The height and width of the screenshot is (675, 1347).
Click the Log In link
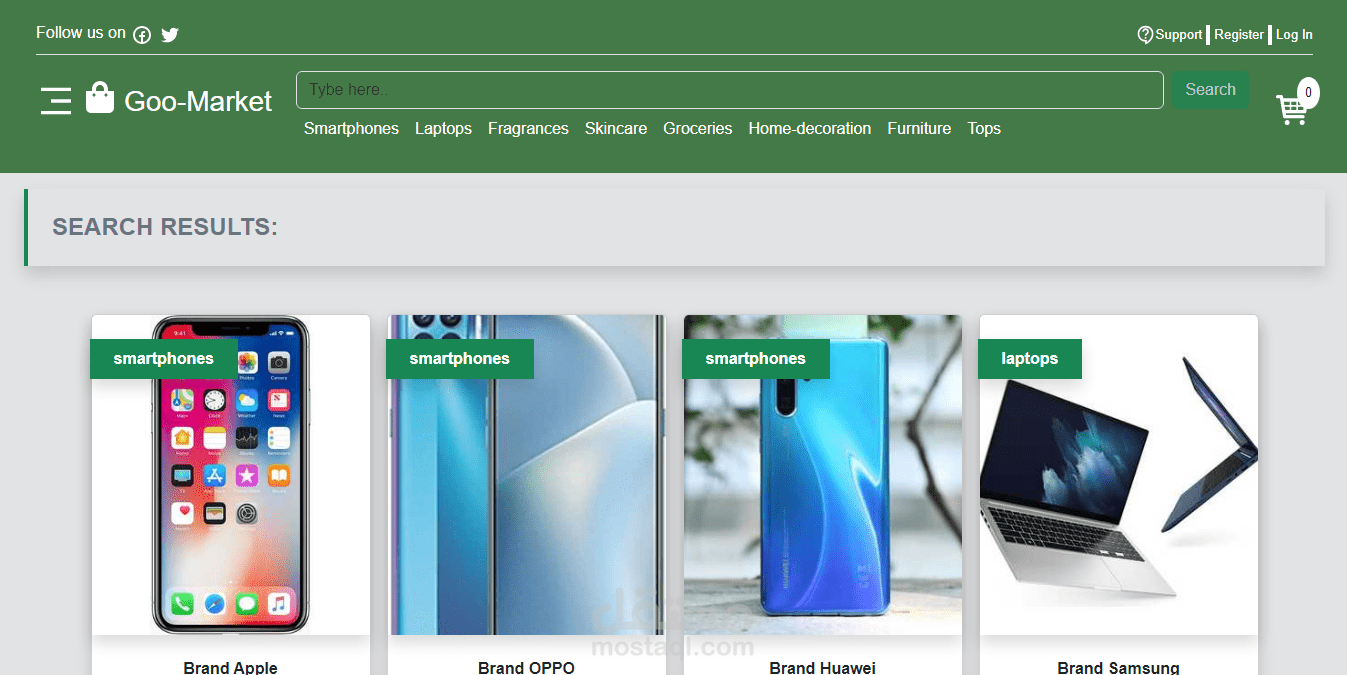point(1294,34)
